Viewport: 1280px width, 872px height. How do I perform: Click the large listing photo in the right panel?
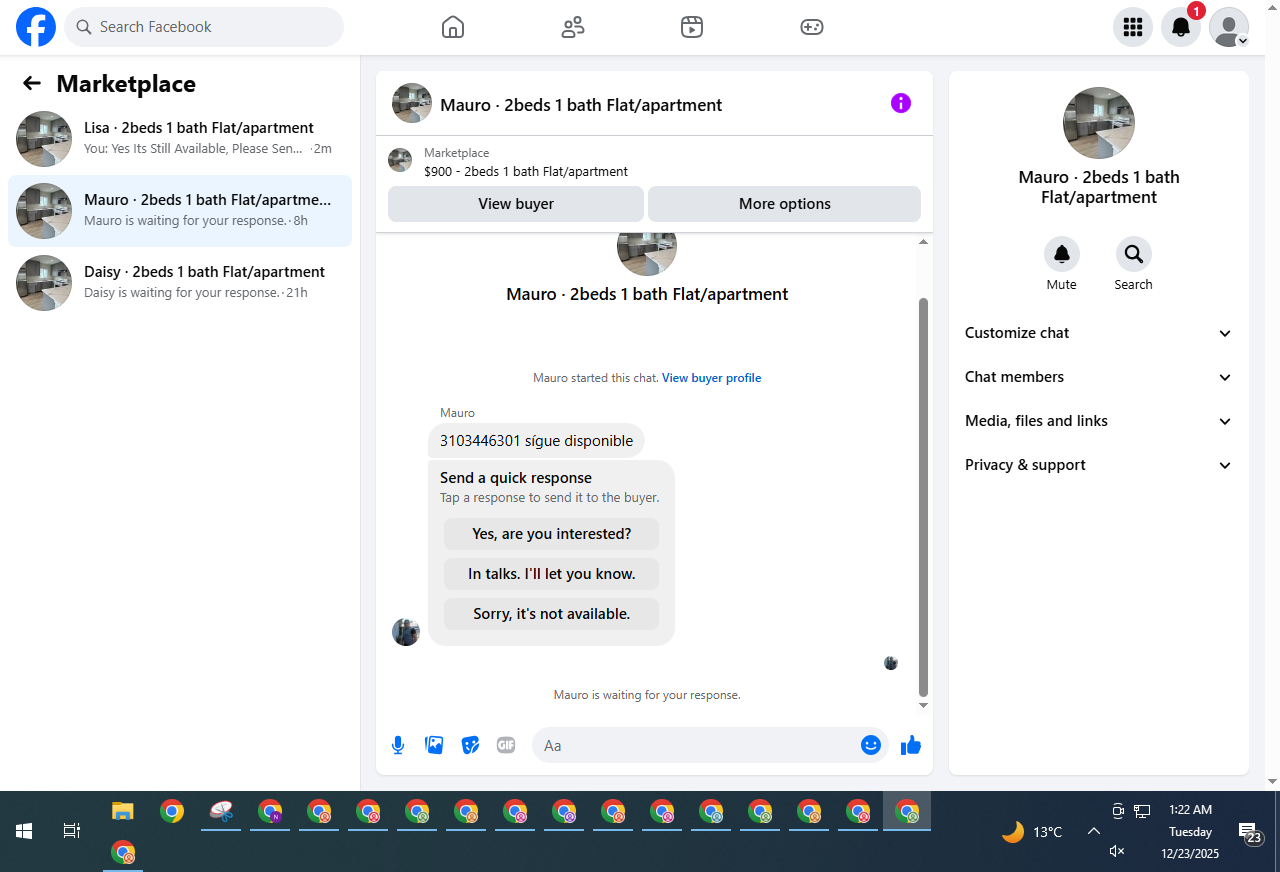pyautogui.click(x=1099, y=123)
